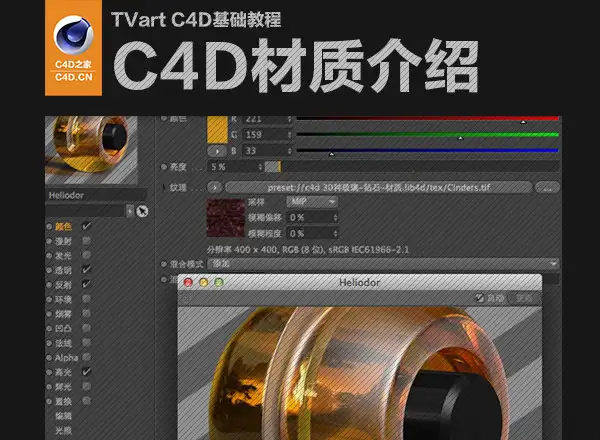
Task: Click the '分辨率 400 x 400, RGB' info text
Action: [x=308, y=250]
